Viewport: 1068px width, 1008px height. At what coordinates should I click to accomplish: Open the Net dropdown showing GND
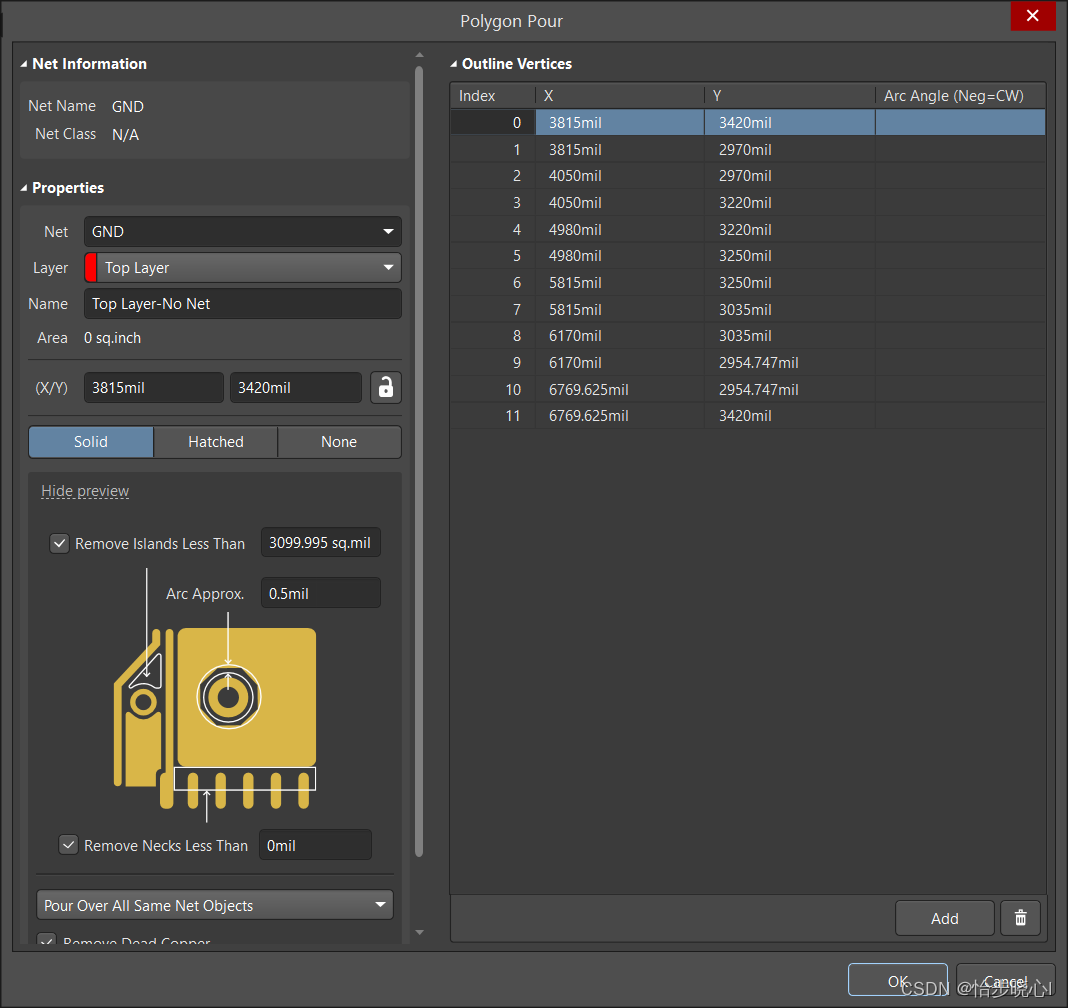(x=242, y=232)
